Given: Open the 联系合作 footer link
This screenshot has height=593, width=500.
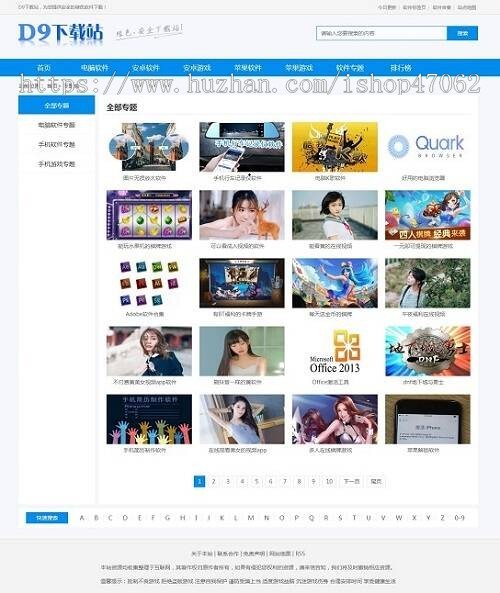Looking at the screenshot, I should pos(228,554).
